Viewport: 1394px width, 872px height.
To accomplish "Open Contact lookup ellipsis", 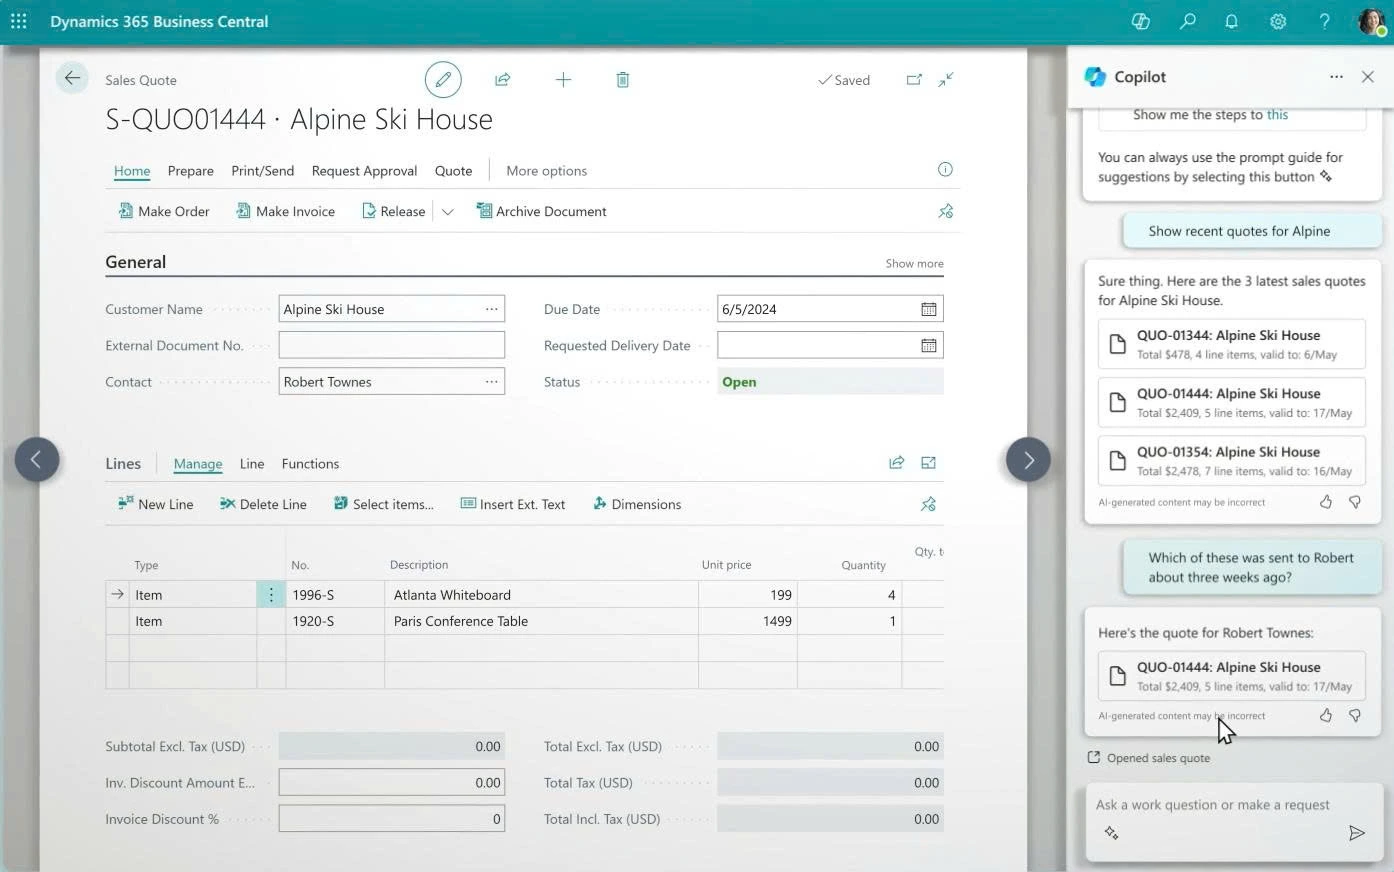I will 491,381.
